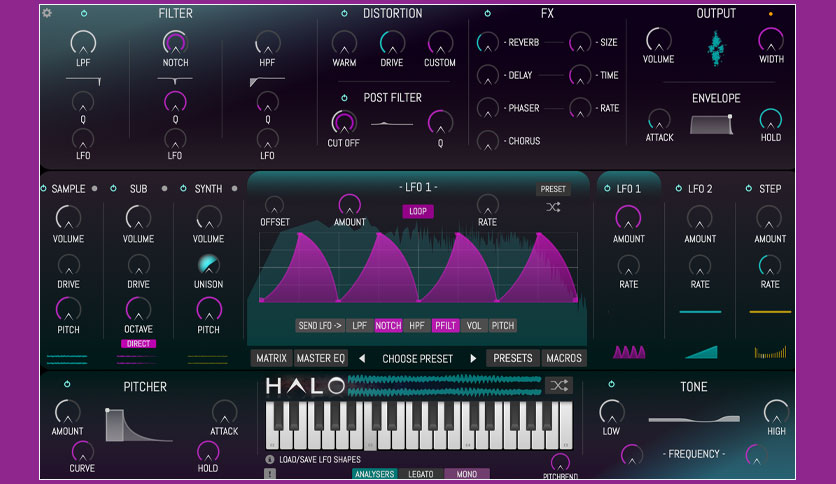The height and width of the screenshot is (484, 836).
Task: Toggle the SAMPLE layer power button
Action: tap(44, 188)
